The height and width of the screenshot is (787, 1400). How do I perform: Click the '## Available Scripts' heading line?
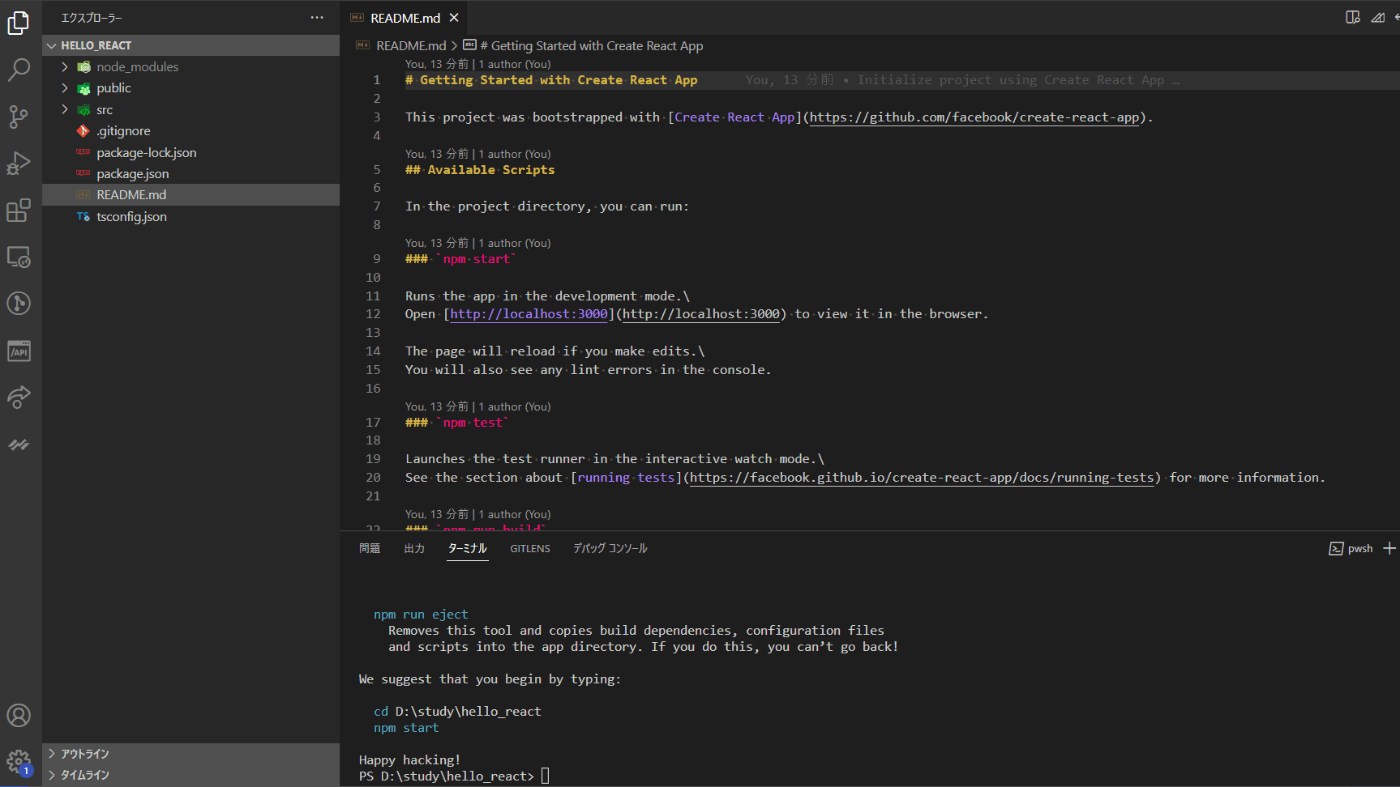coord(480,170)
